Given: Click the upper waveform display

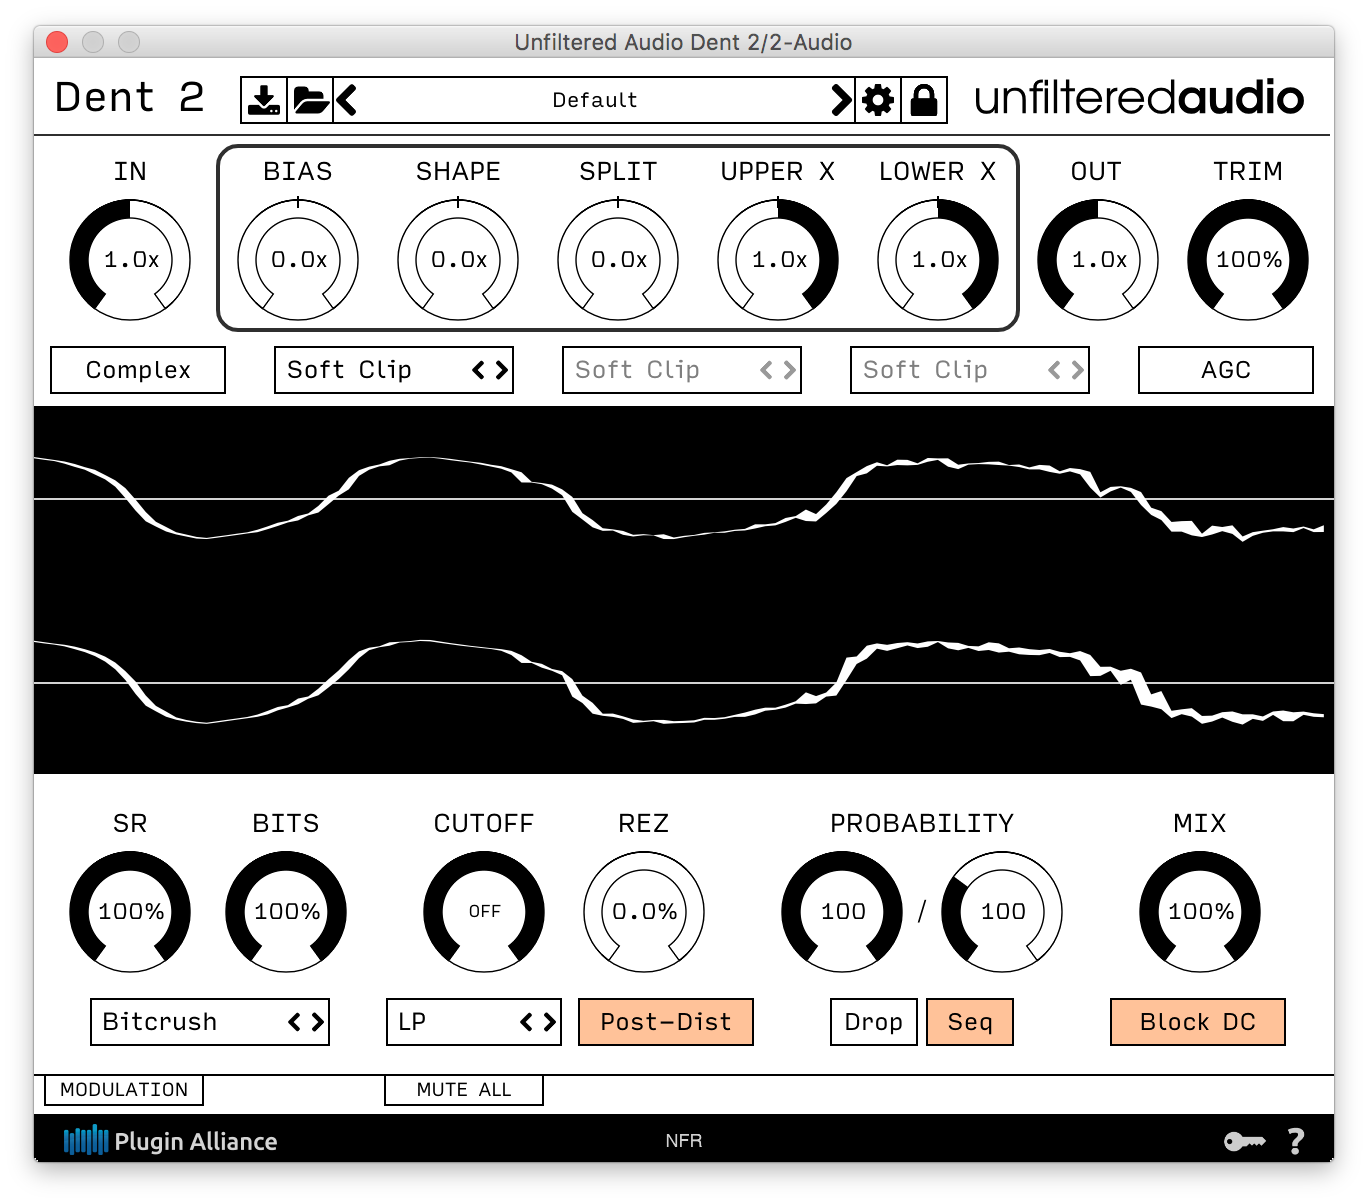Looking at the screenshot, I should 684,498.
